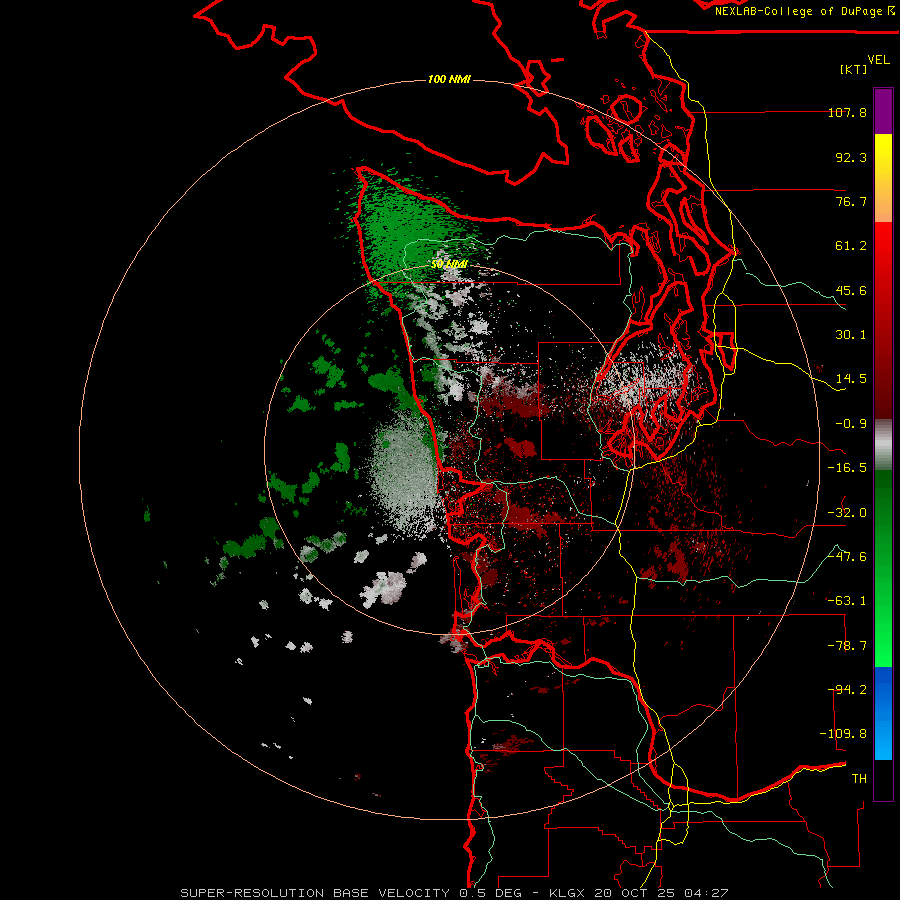Select the -16.5 legend value
900x900 pixels.
(847, 468)
